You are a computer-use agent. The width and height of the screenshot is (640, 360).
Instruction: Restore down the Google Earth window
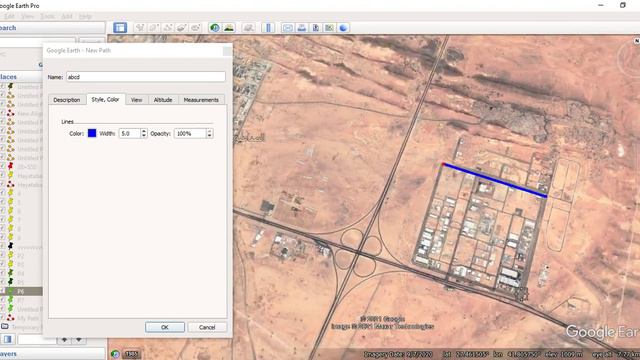(x=623, y=5)
